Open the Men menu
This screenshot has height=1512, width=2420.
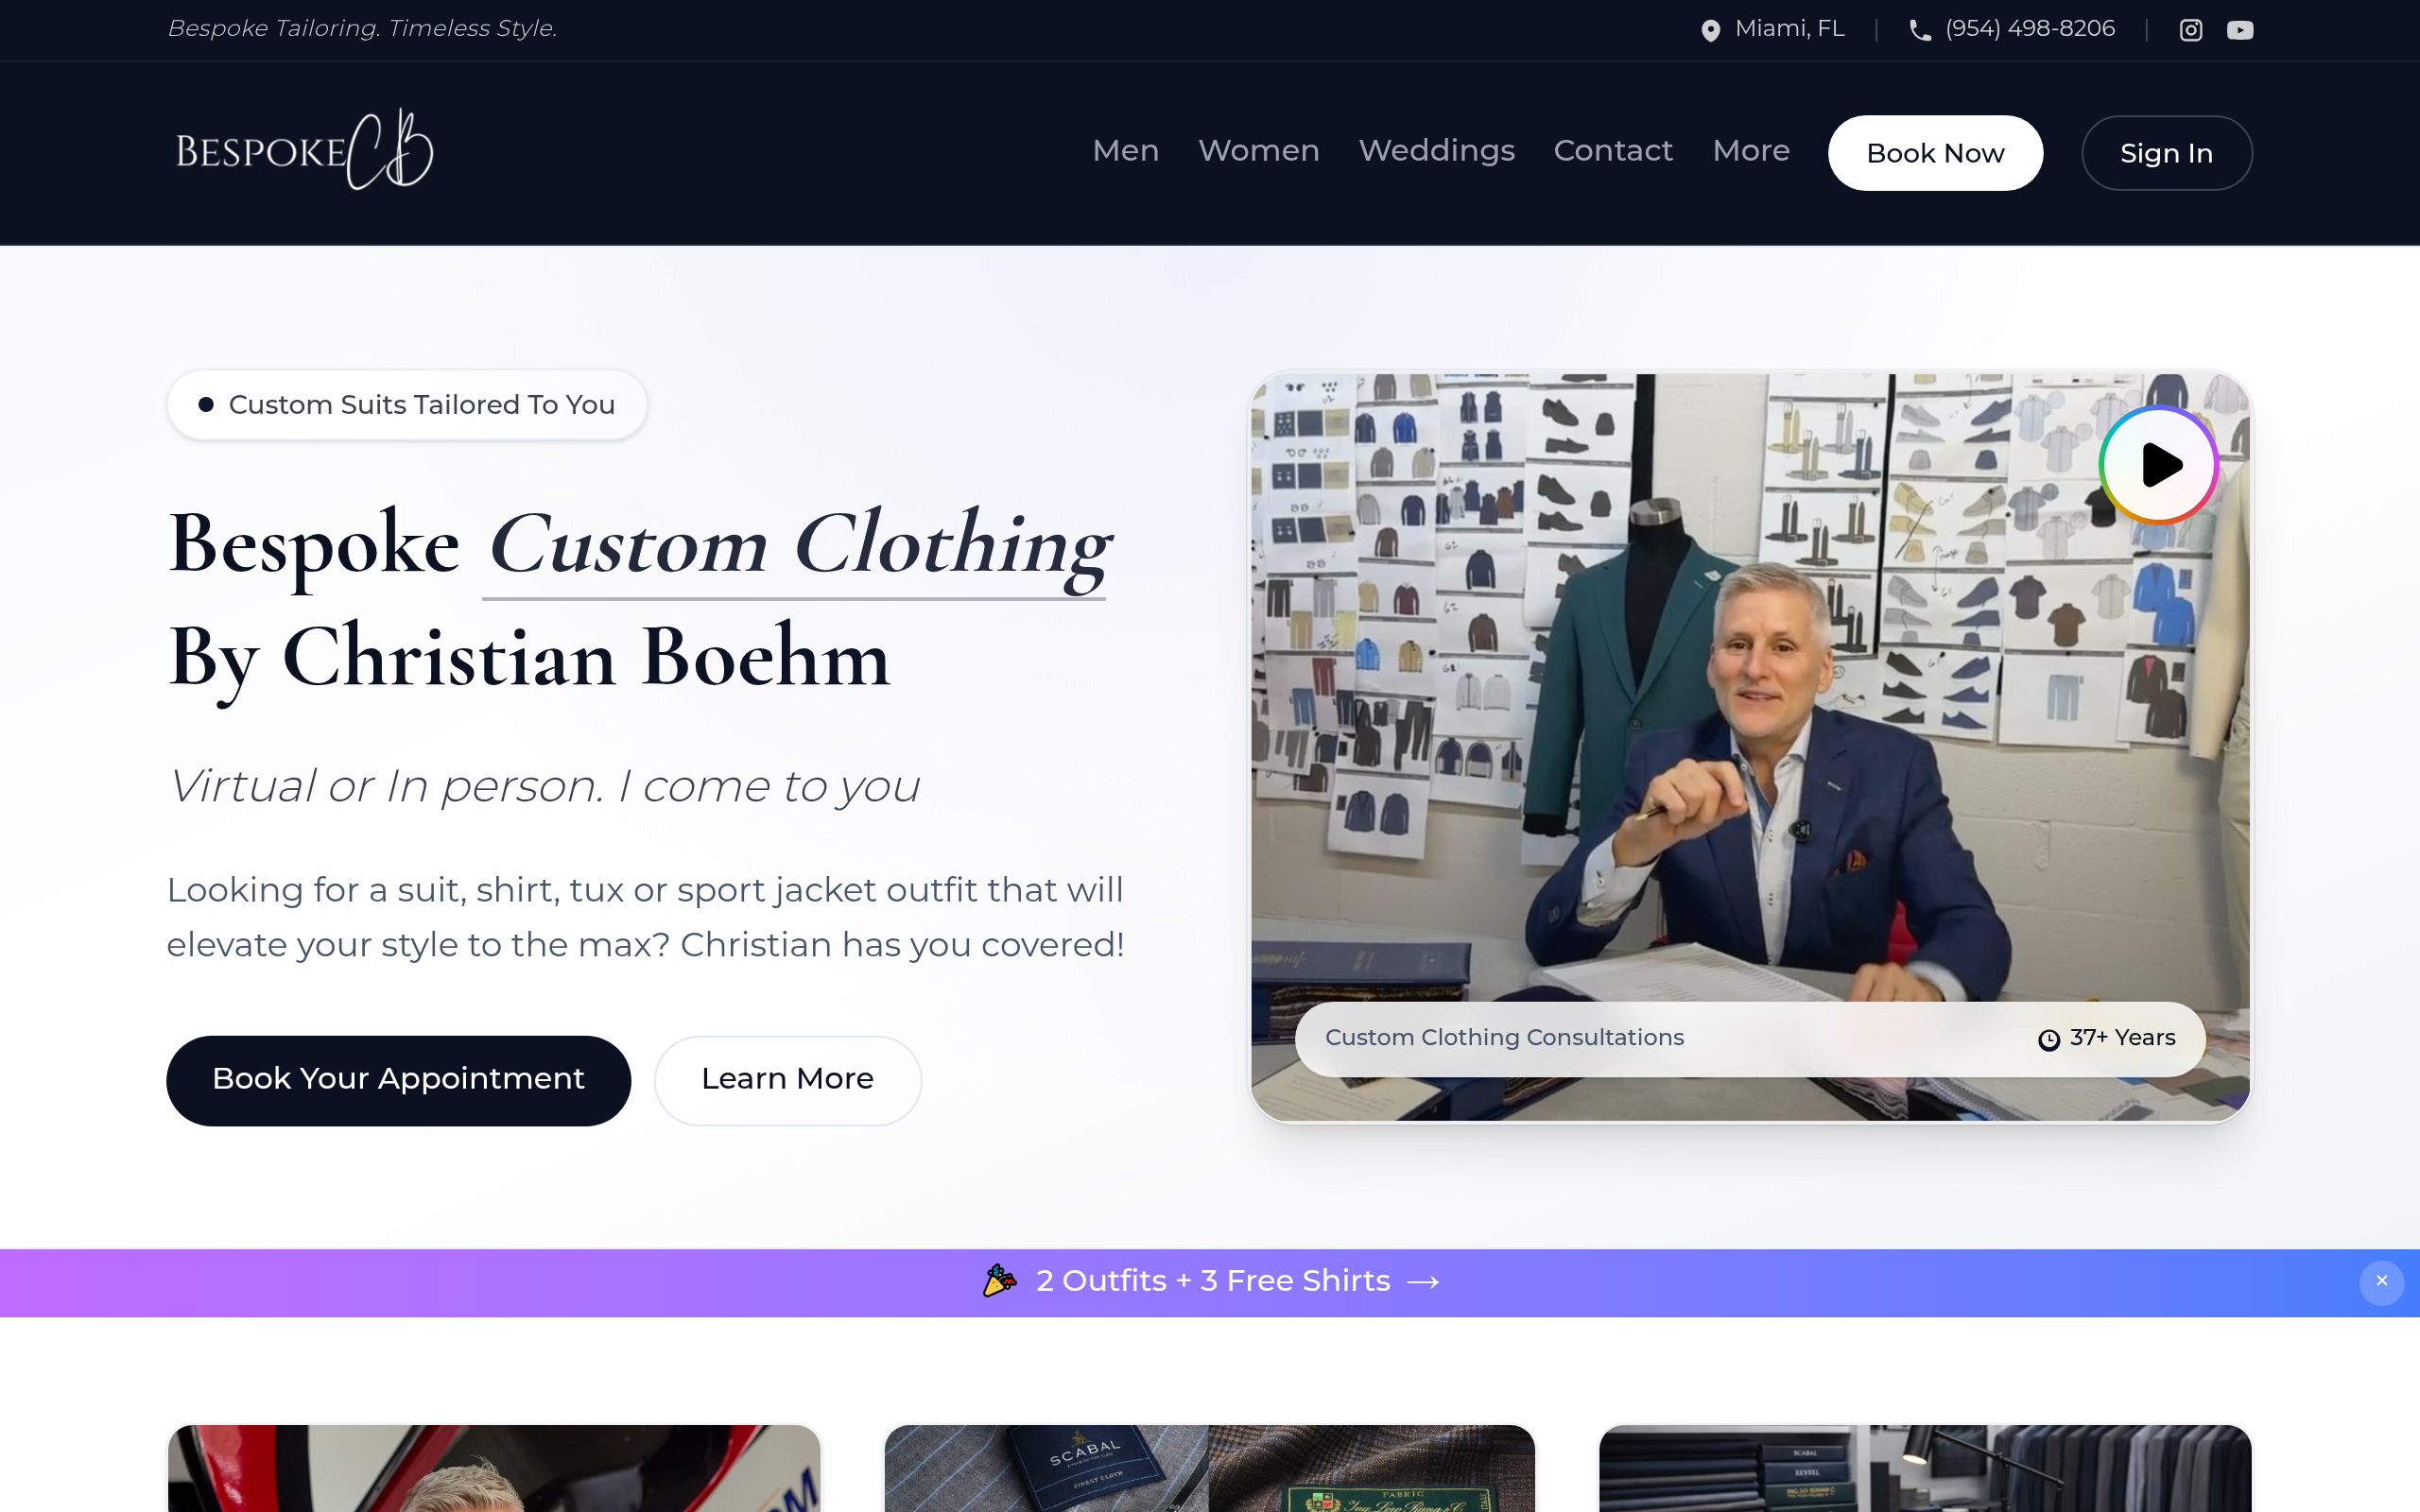click(x=1125, y=150)
